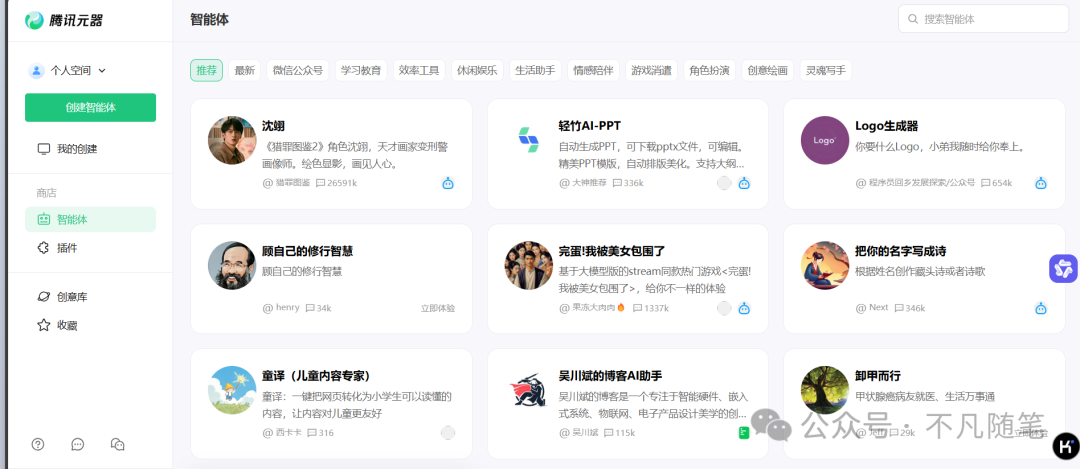
Task: Select the 游戏消遣 category tab
Action: point(652,70)
